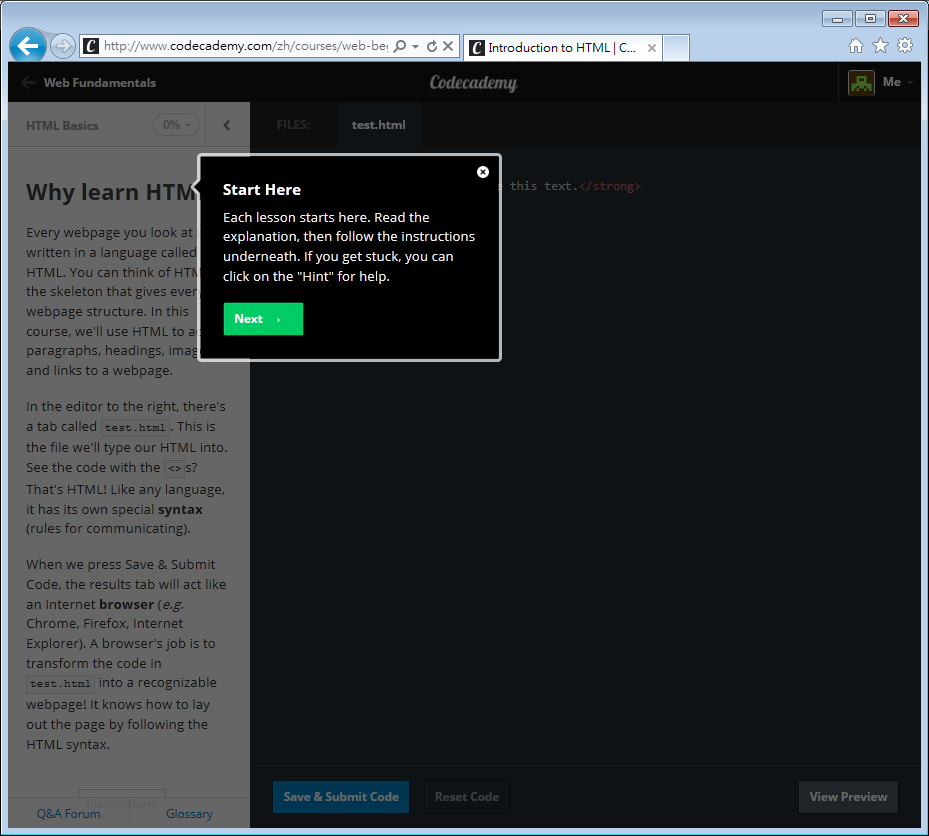Close the Introduction to HTML tab
Image resolution: width=929 pixels, height=836 pixels.
tap(652, 48)
